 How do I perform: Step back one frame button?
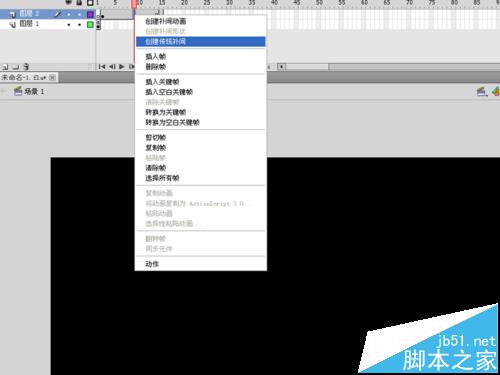[112, 67]
